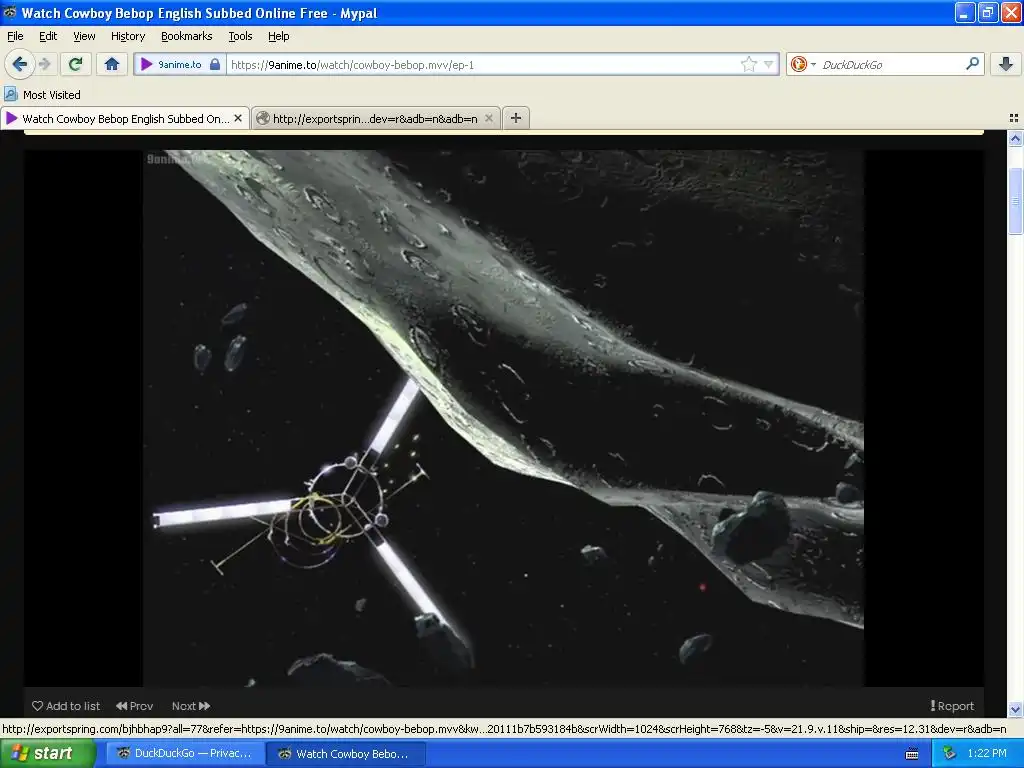
Task: Open the Edit menu
Action: click(48, 36)
